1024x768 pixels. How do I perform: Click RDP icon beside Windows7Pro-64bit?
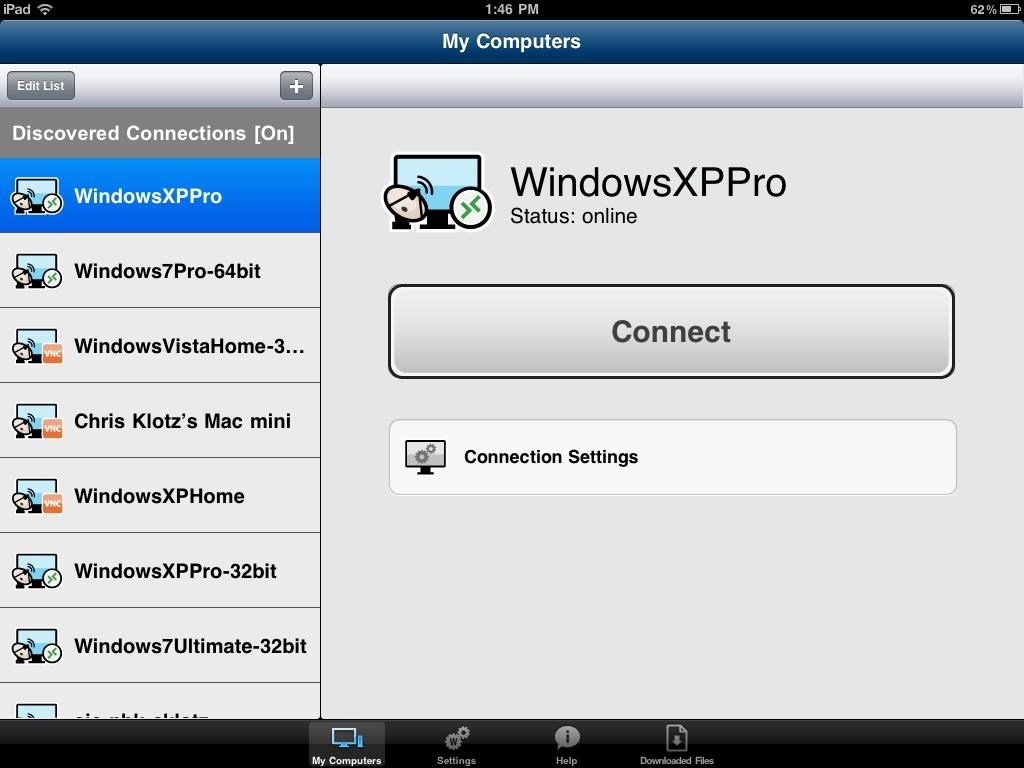pyautogui.click(x=37, y=271)
